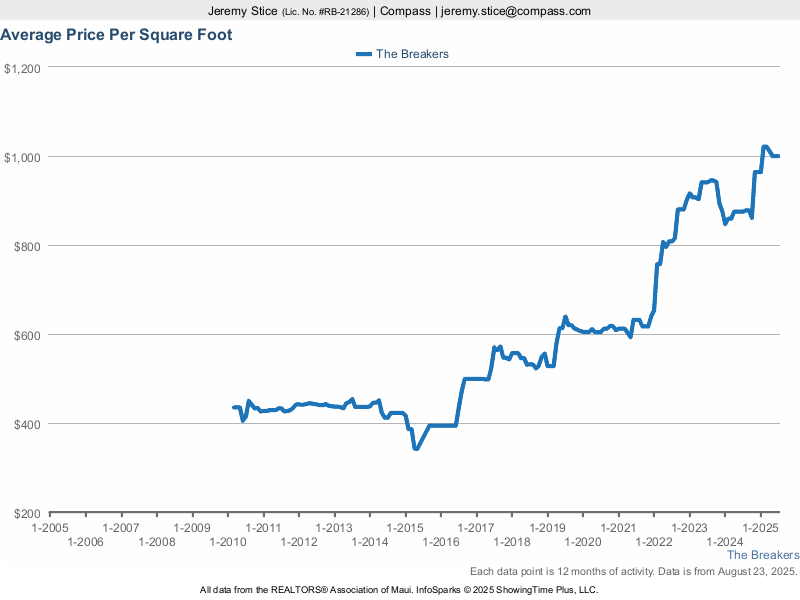Click the Compass brokerage name in header
This screenshot has width=800, height=600.
405,11
